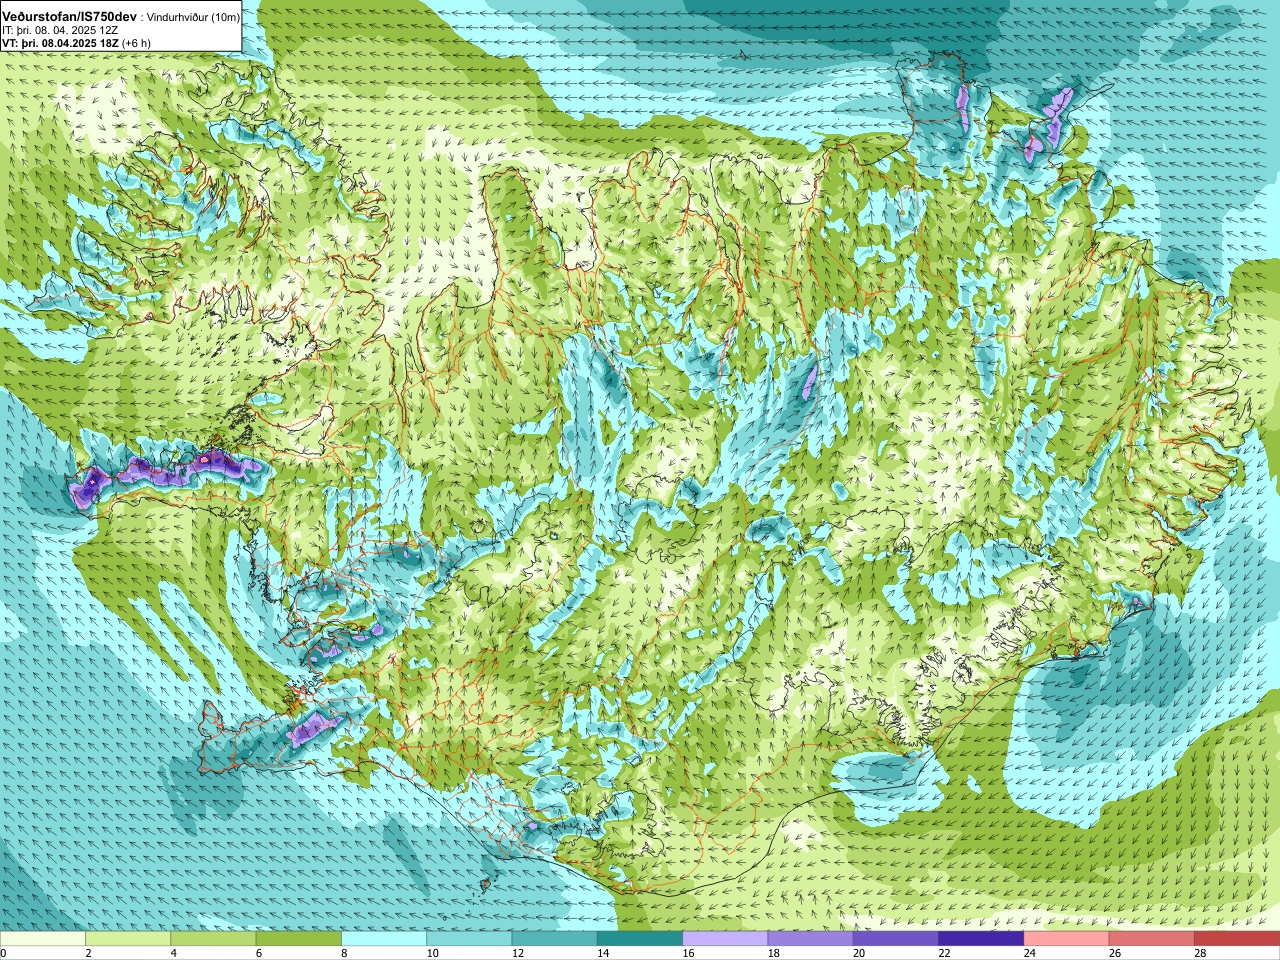Screen dimensions: 1280x960
Task: Click the legend scale label "2"
Action: point(88,953)
